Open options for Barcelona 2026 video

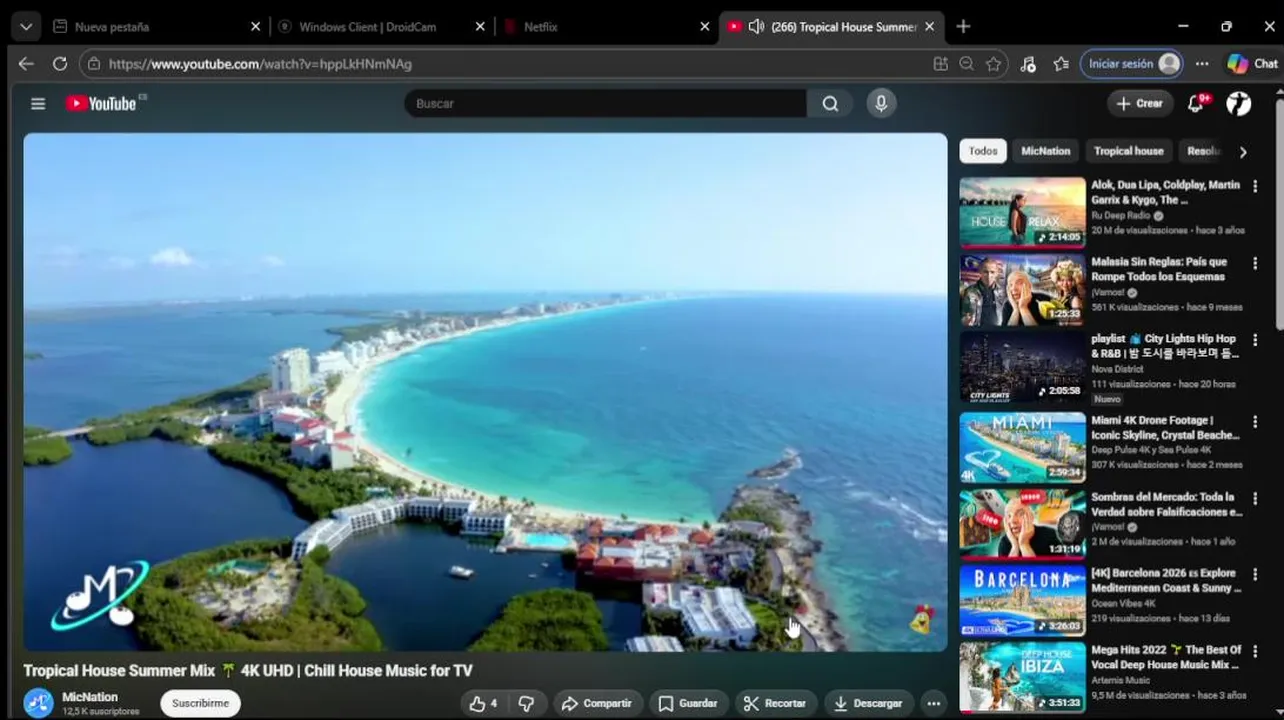1255,574
